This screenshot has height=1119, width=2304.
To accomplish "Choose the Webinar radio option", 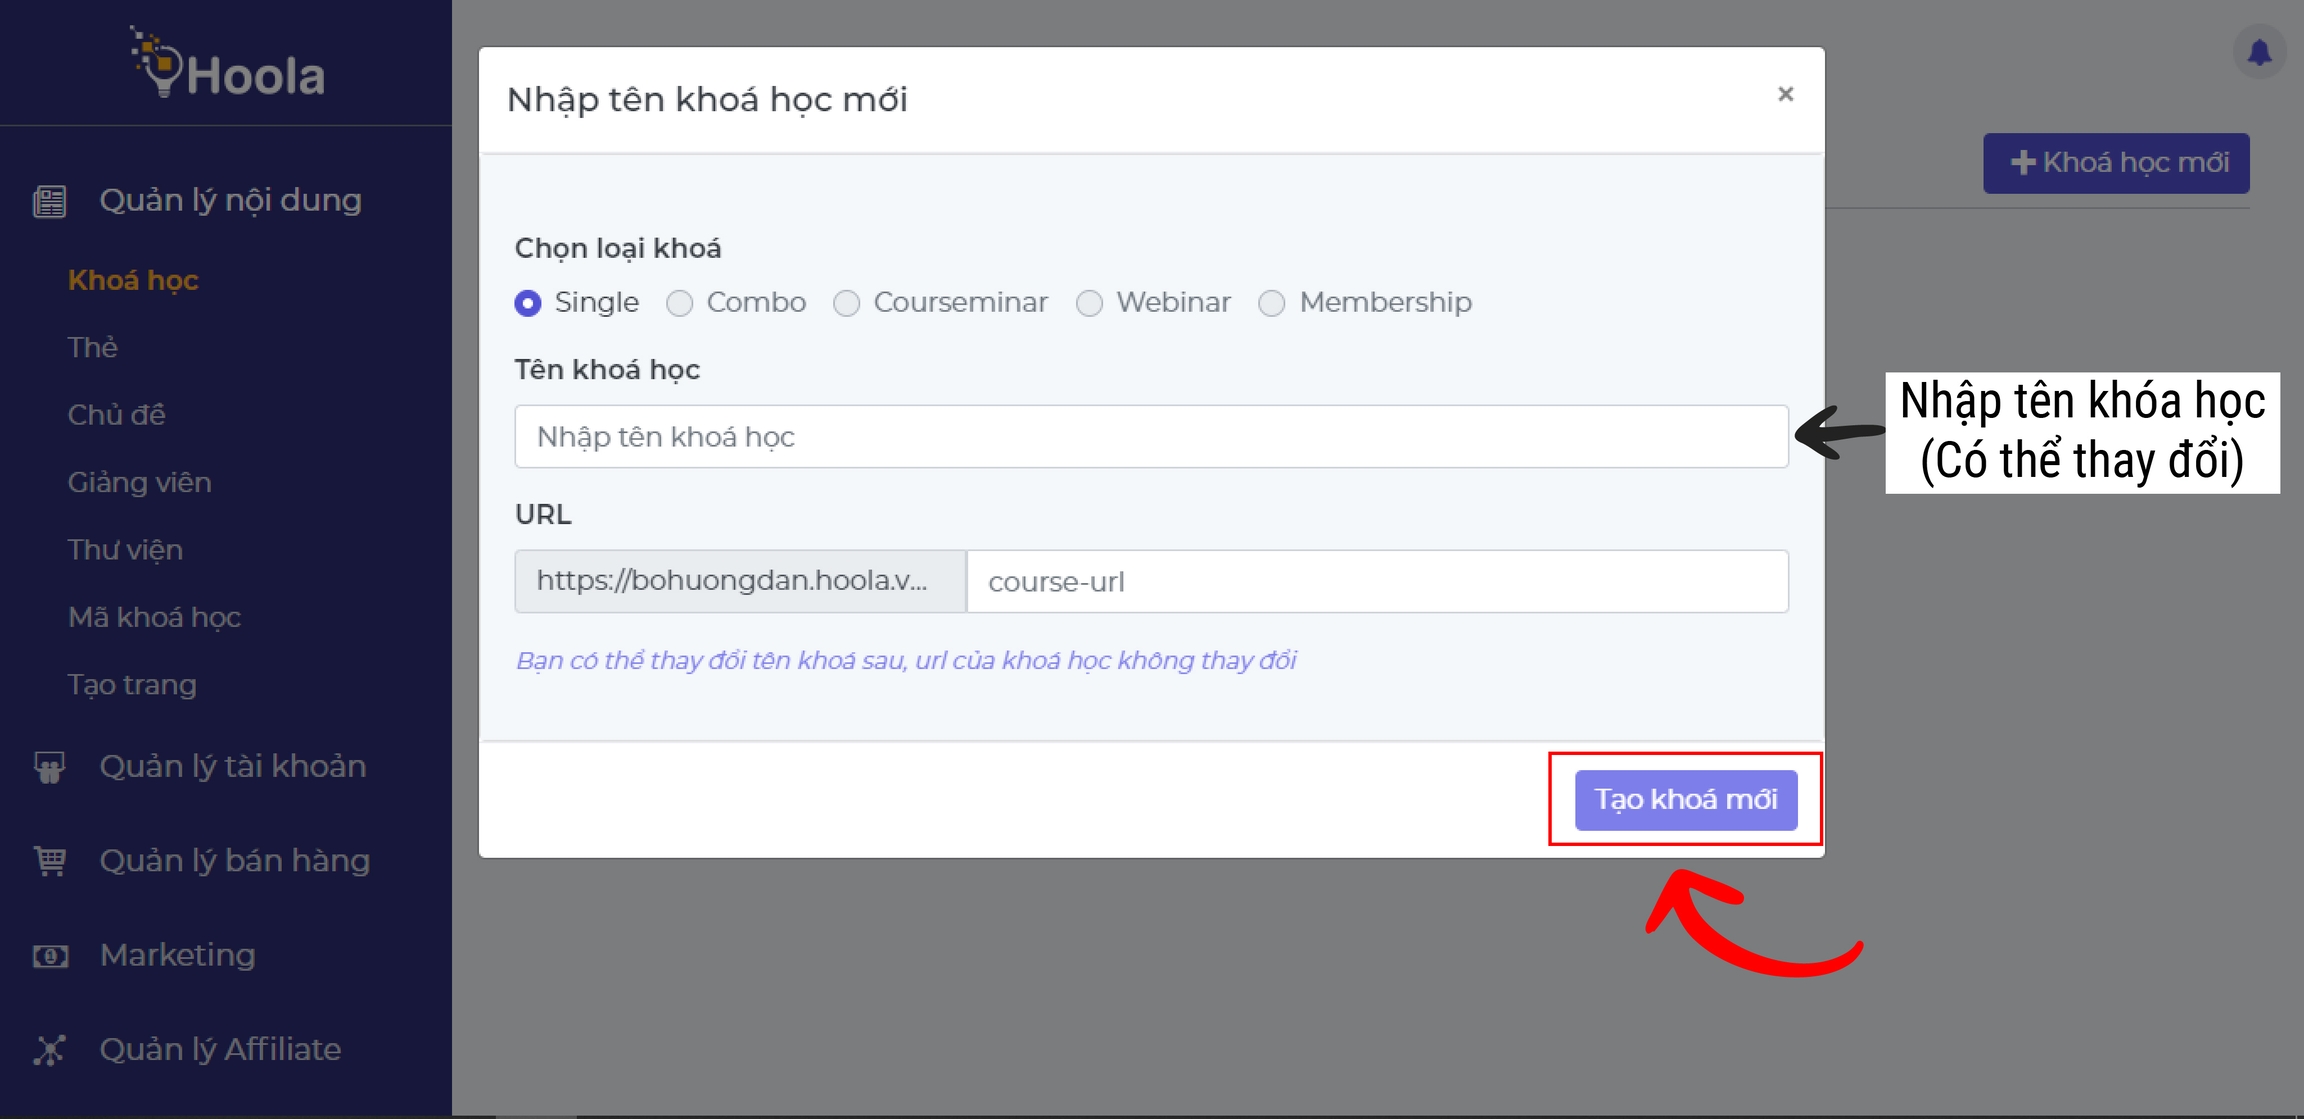I will (1089, 303).
